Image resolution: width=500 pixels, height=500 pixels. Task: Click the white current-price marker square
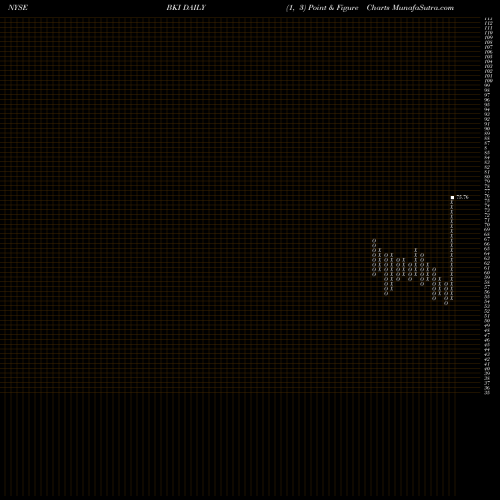[x=452, y=197]
